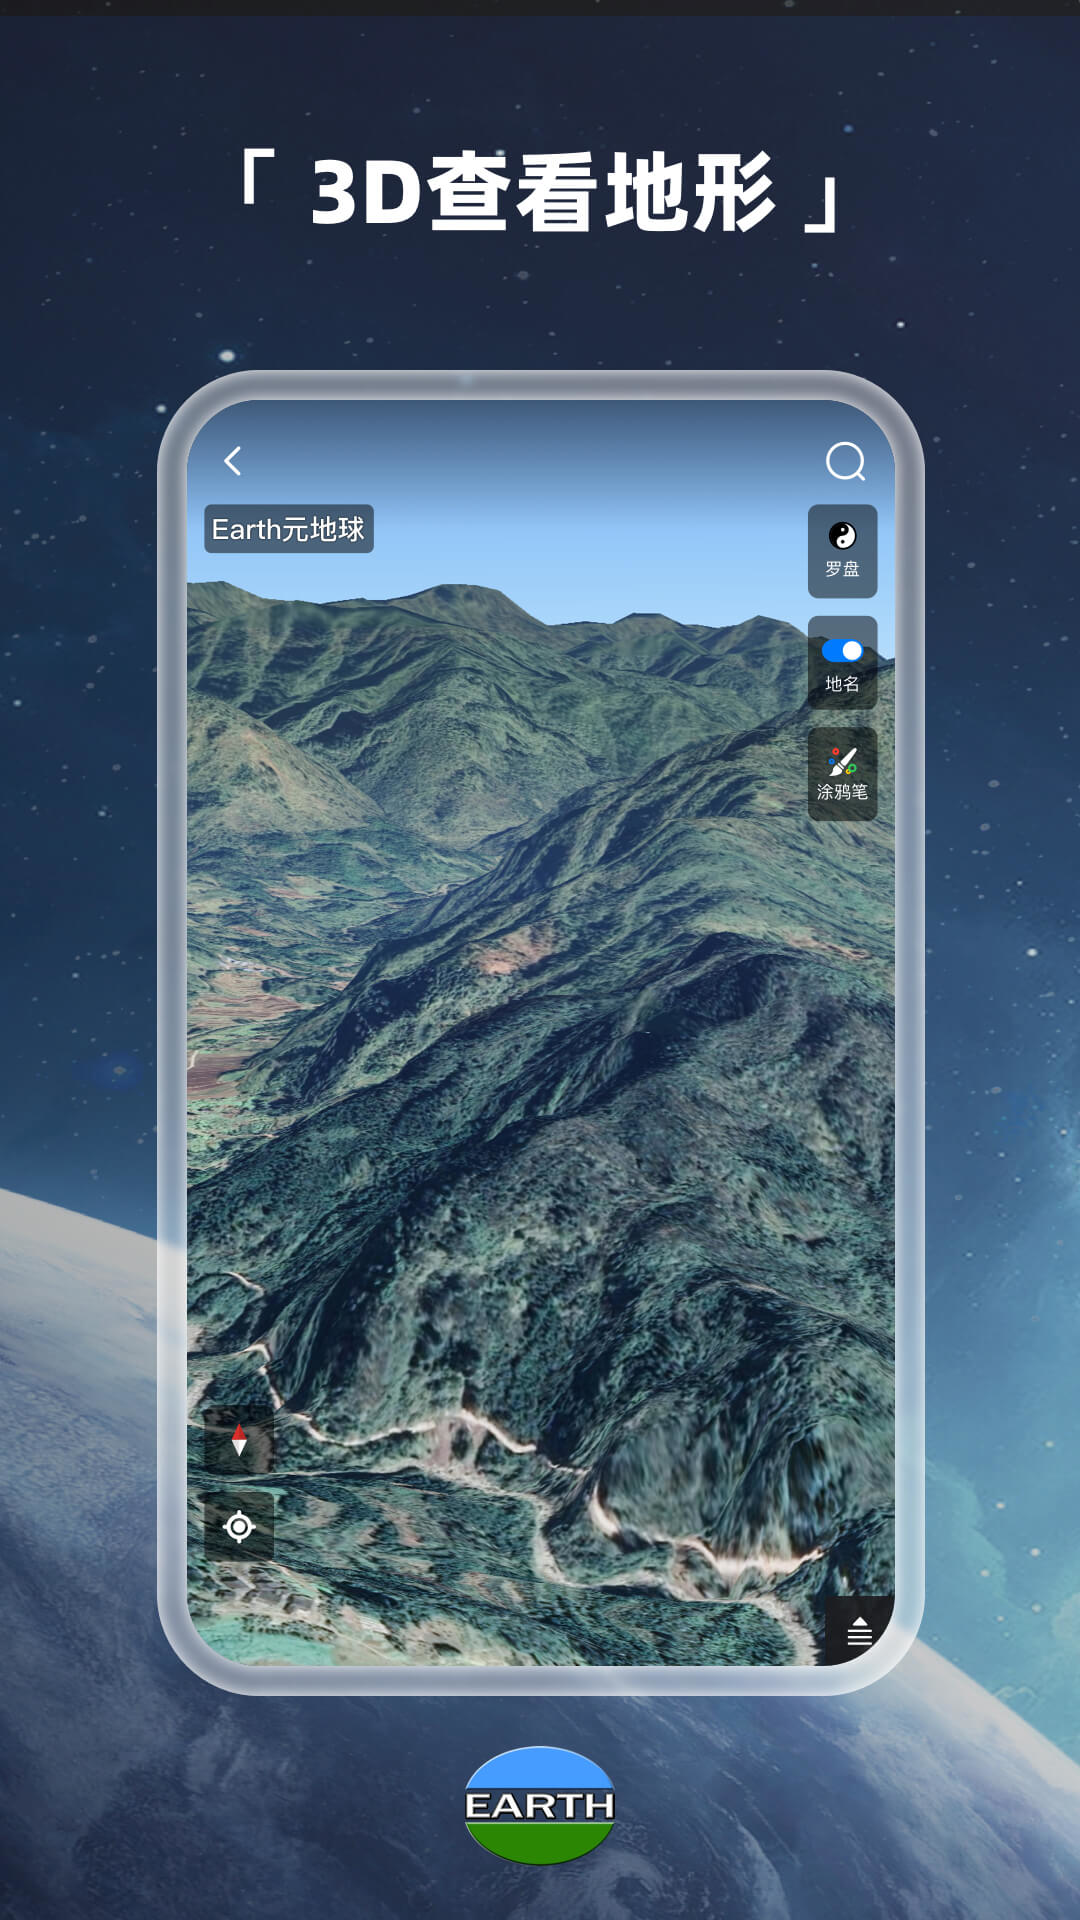This screenshot has height=1920, width=1080.
Task: Tap the 地名 label under the switch
Action: pyautogui.click(x=842, y=685)
